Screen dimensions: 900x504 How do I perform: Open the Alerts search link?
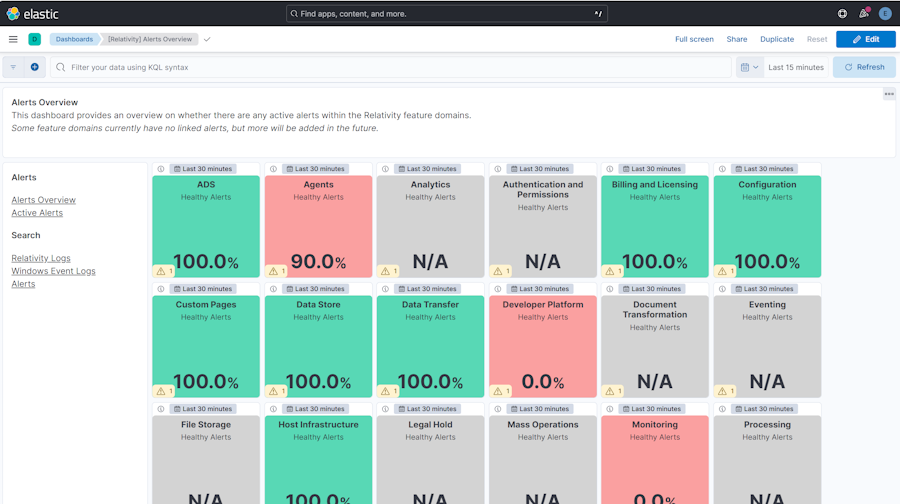(23, 284)
